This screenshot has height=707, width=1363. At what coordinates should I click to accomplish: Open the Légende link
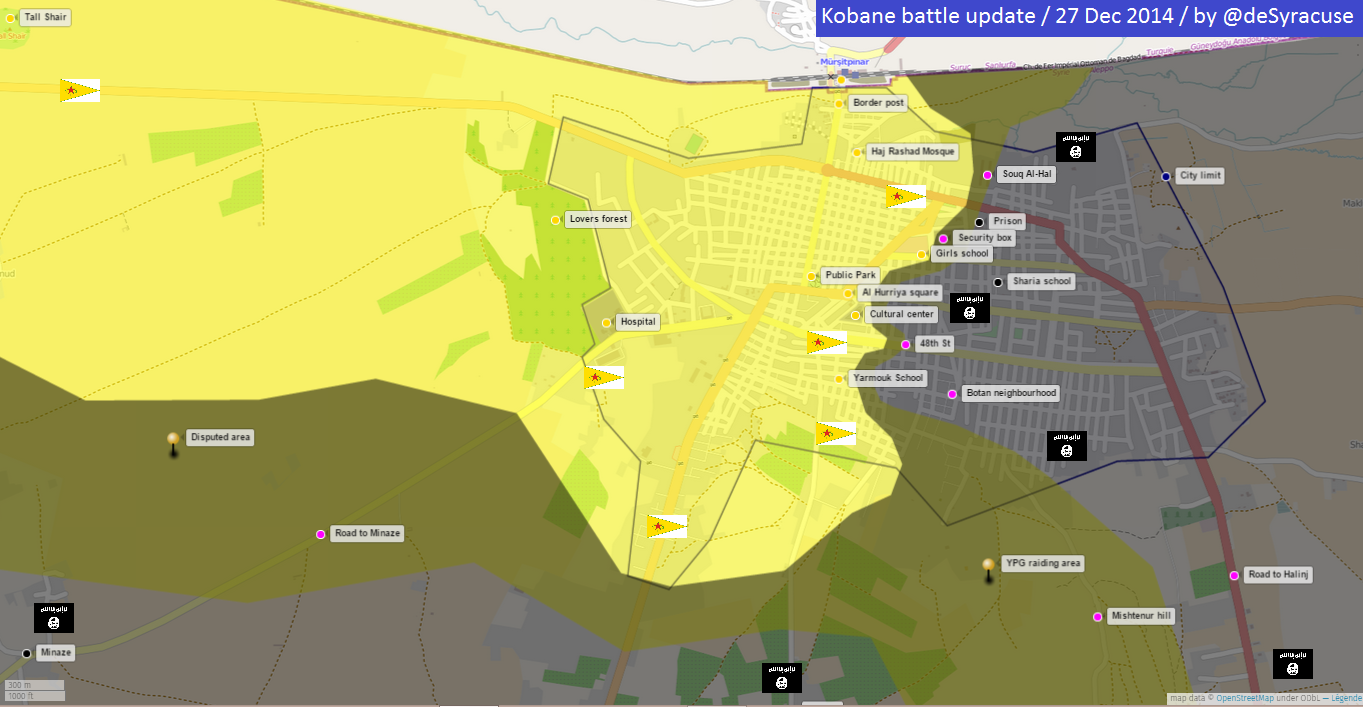coord(1345,699)
